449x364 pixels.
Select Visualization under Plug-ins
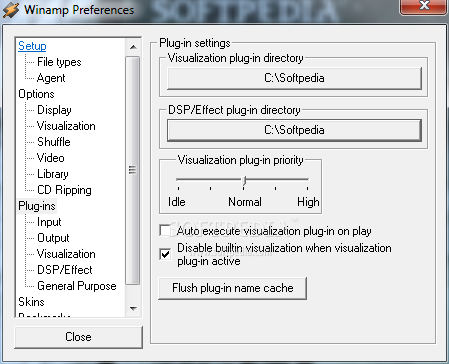coord(66,254)
